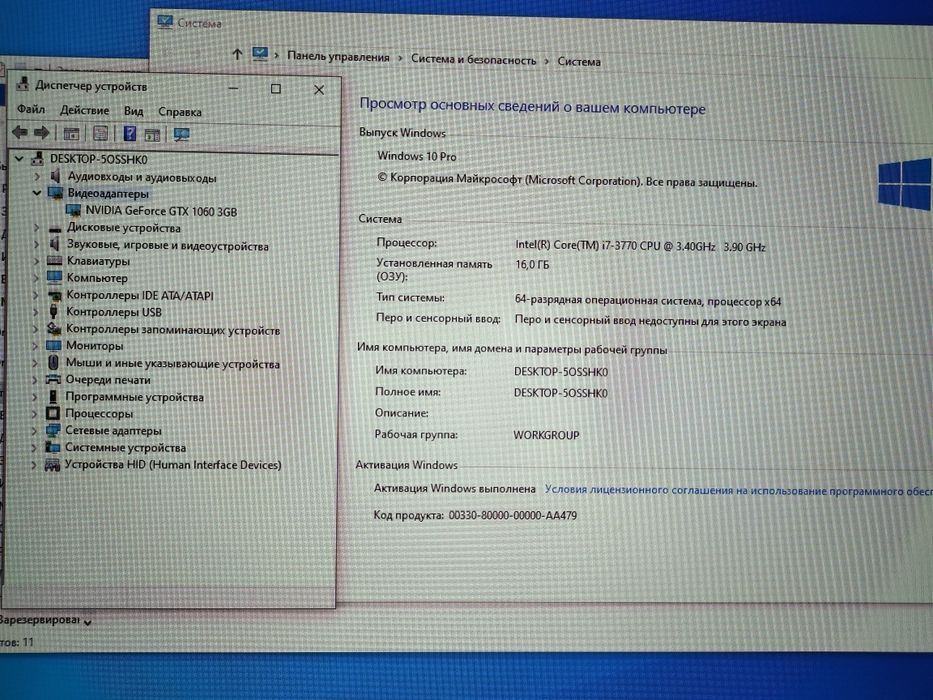933x700 pixels.
Task: Expand the Дисковые устройства category
Action: (36, 227)
